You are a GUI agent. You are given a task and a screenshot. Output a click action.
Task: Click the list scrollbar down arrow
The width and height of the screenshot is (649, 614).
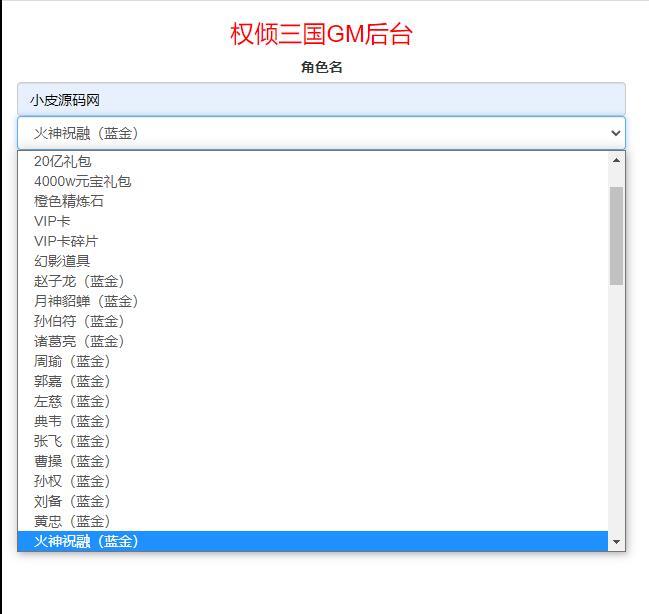616,542
